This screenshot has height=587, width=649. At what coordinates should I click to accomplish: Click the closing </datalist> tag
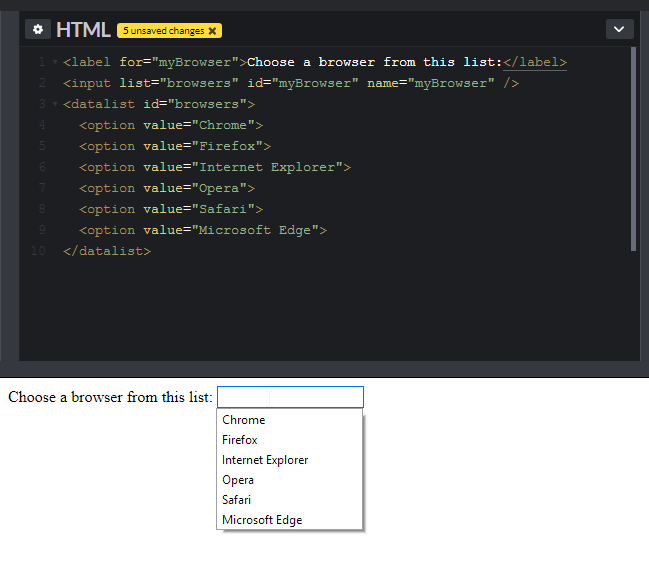coord(107,251)
